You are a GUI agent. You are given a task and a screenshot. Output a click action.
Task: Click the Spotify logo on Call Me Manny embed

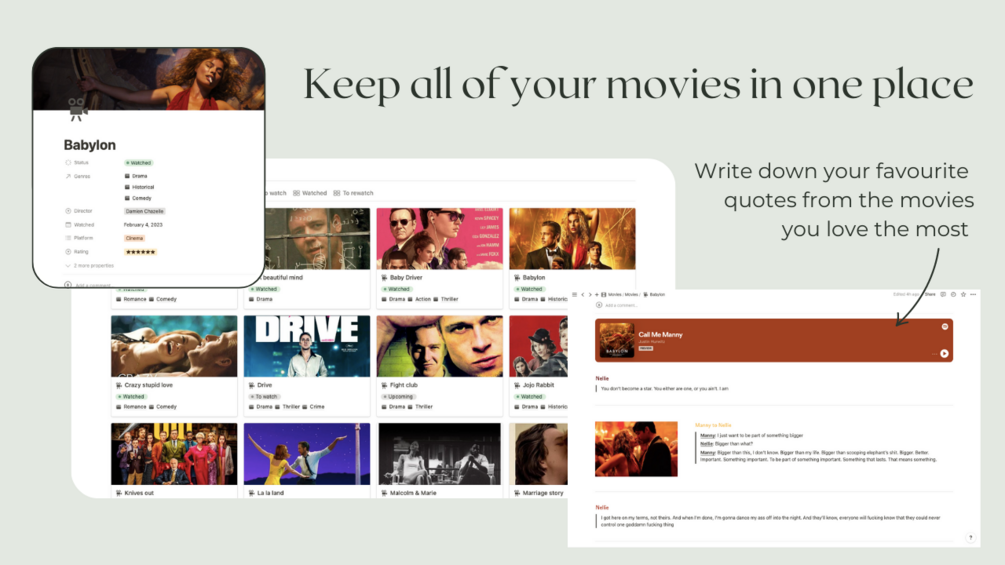pos(944,327)
